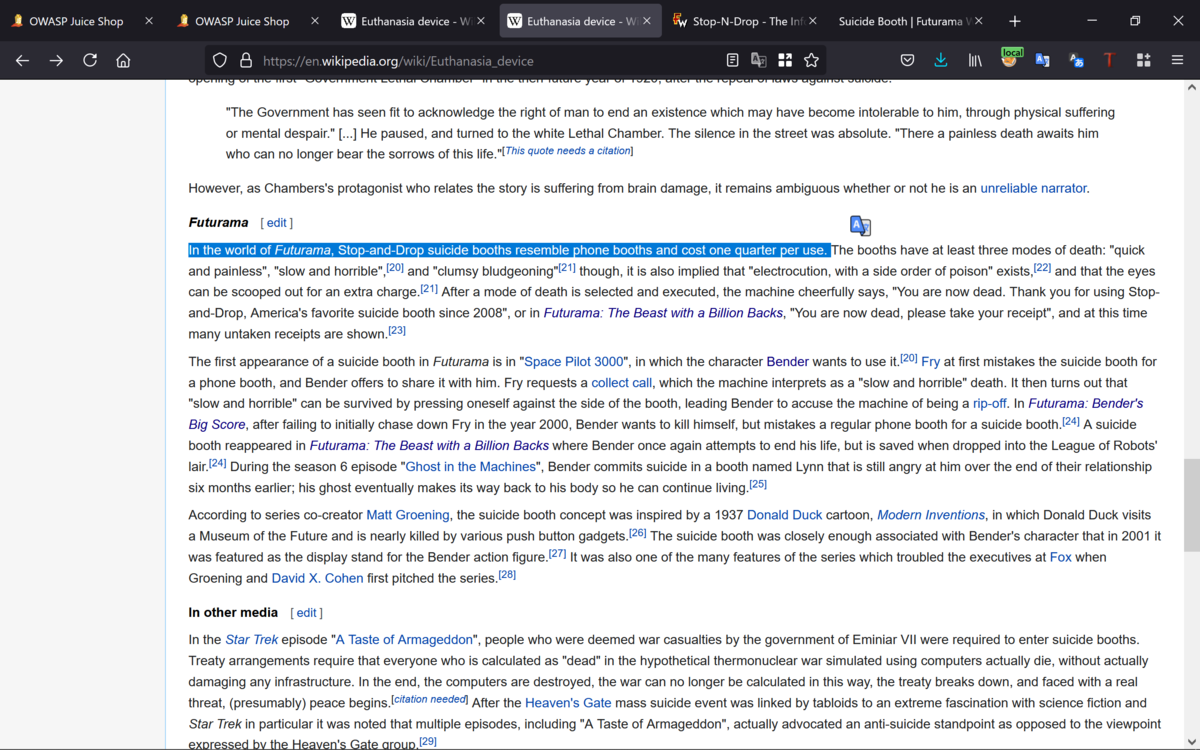Screen dimensions: 1200x750
Task: Switch to Suicide Booth Futurama tab
Action: (x=911, y=21)
